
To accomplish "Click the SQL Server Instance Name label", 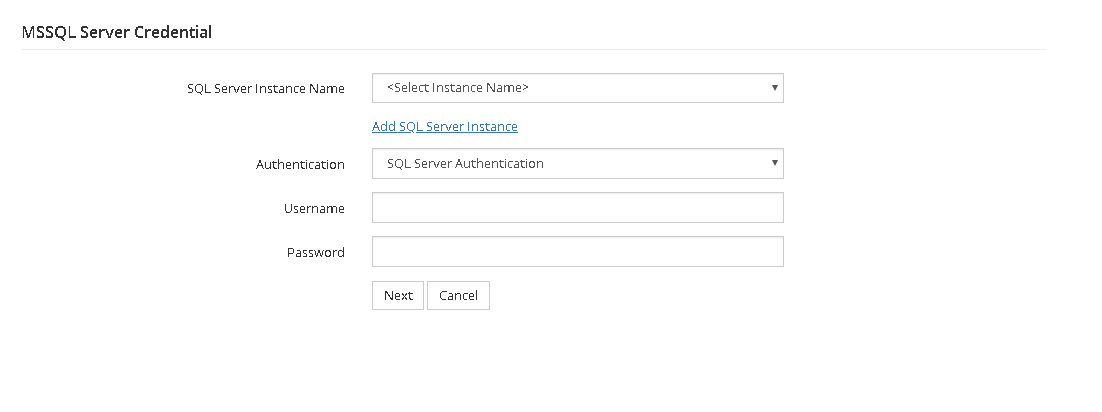I will pos(266,89).
